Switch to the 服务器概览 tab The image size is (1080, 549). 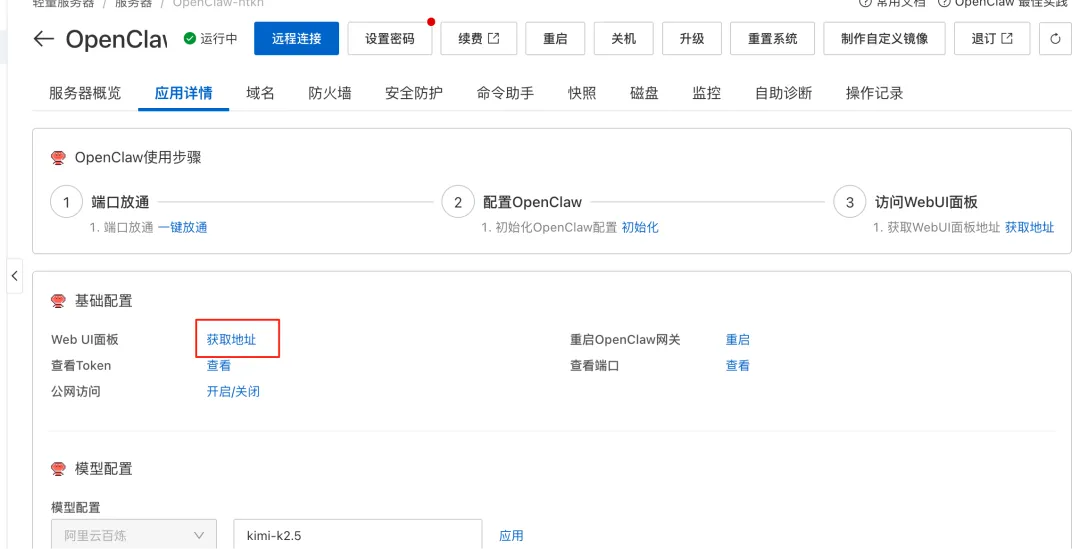coord(85,93)
